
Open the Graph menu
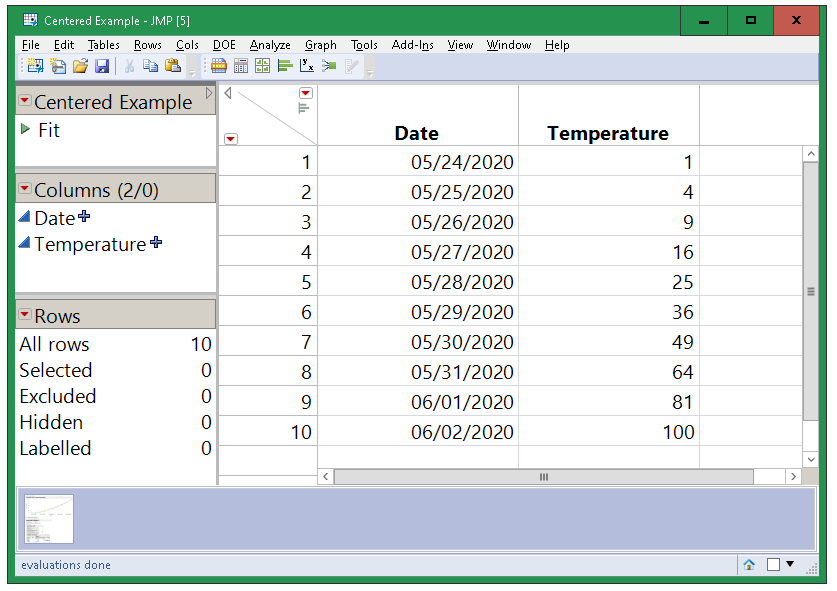(x=320, y=45)
